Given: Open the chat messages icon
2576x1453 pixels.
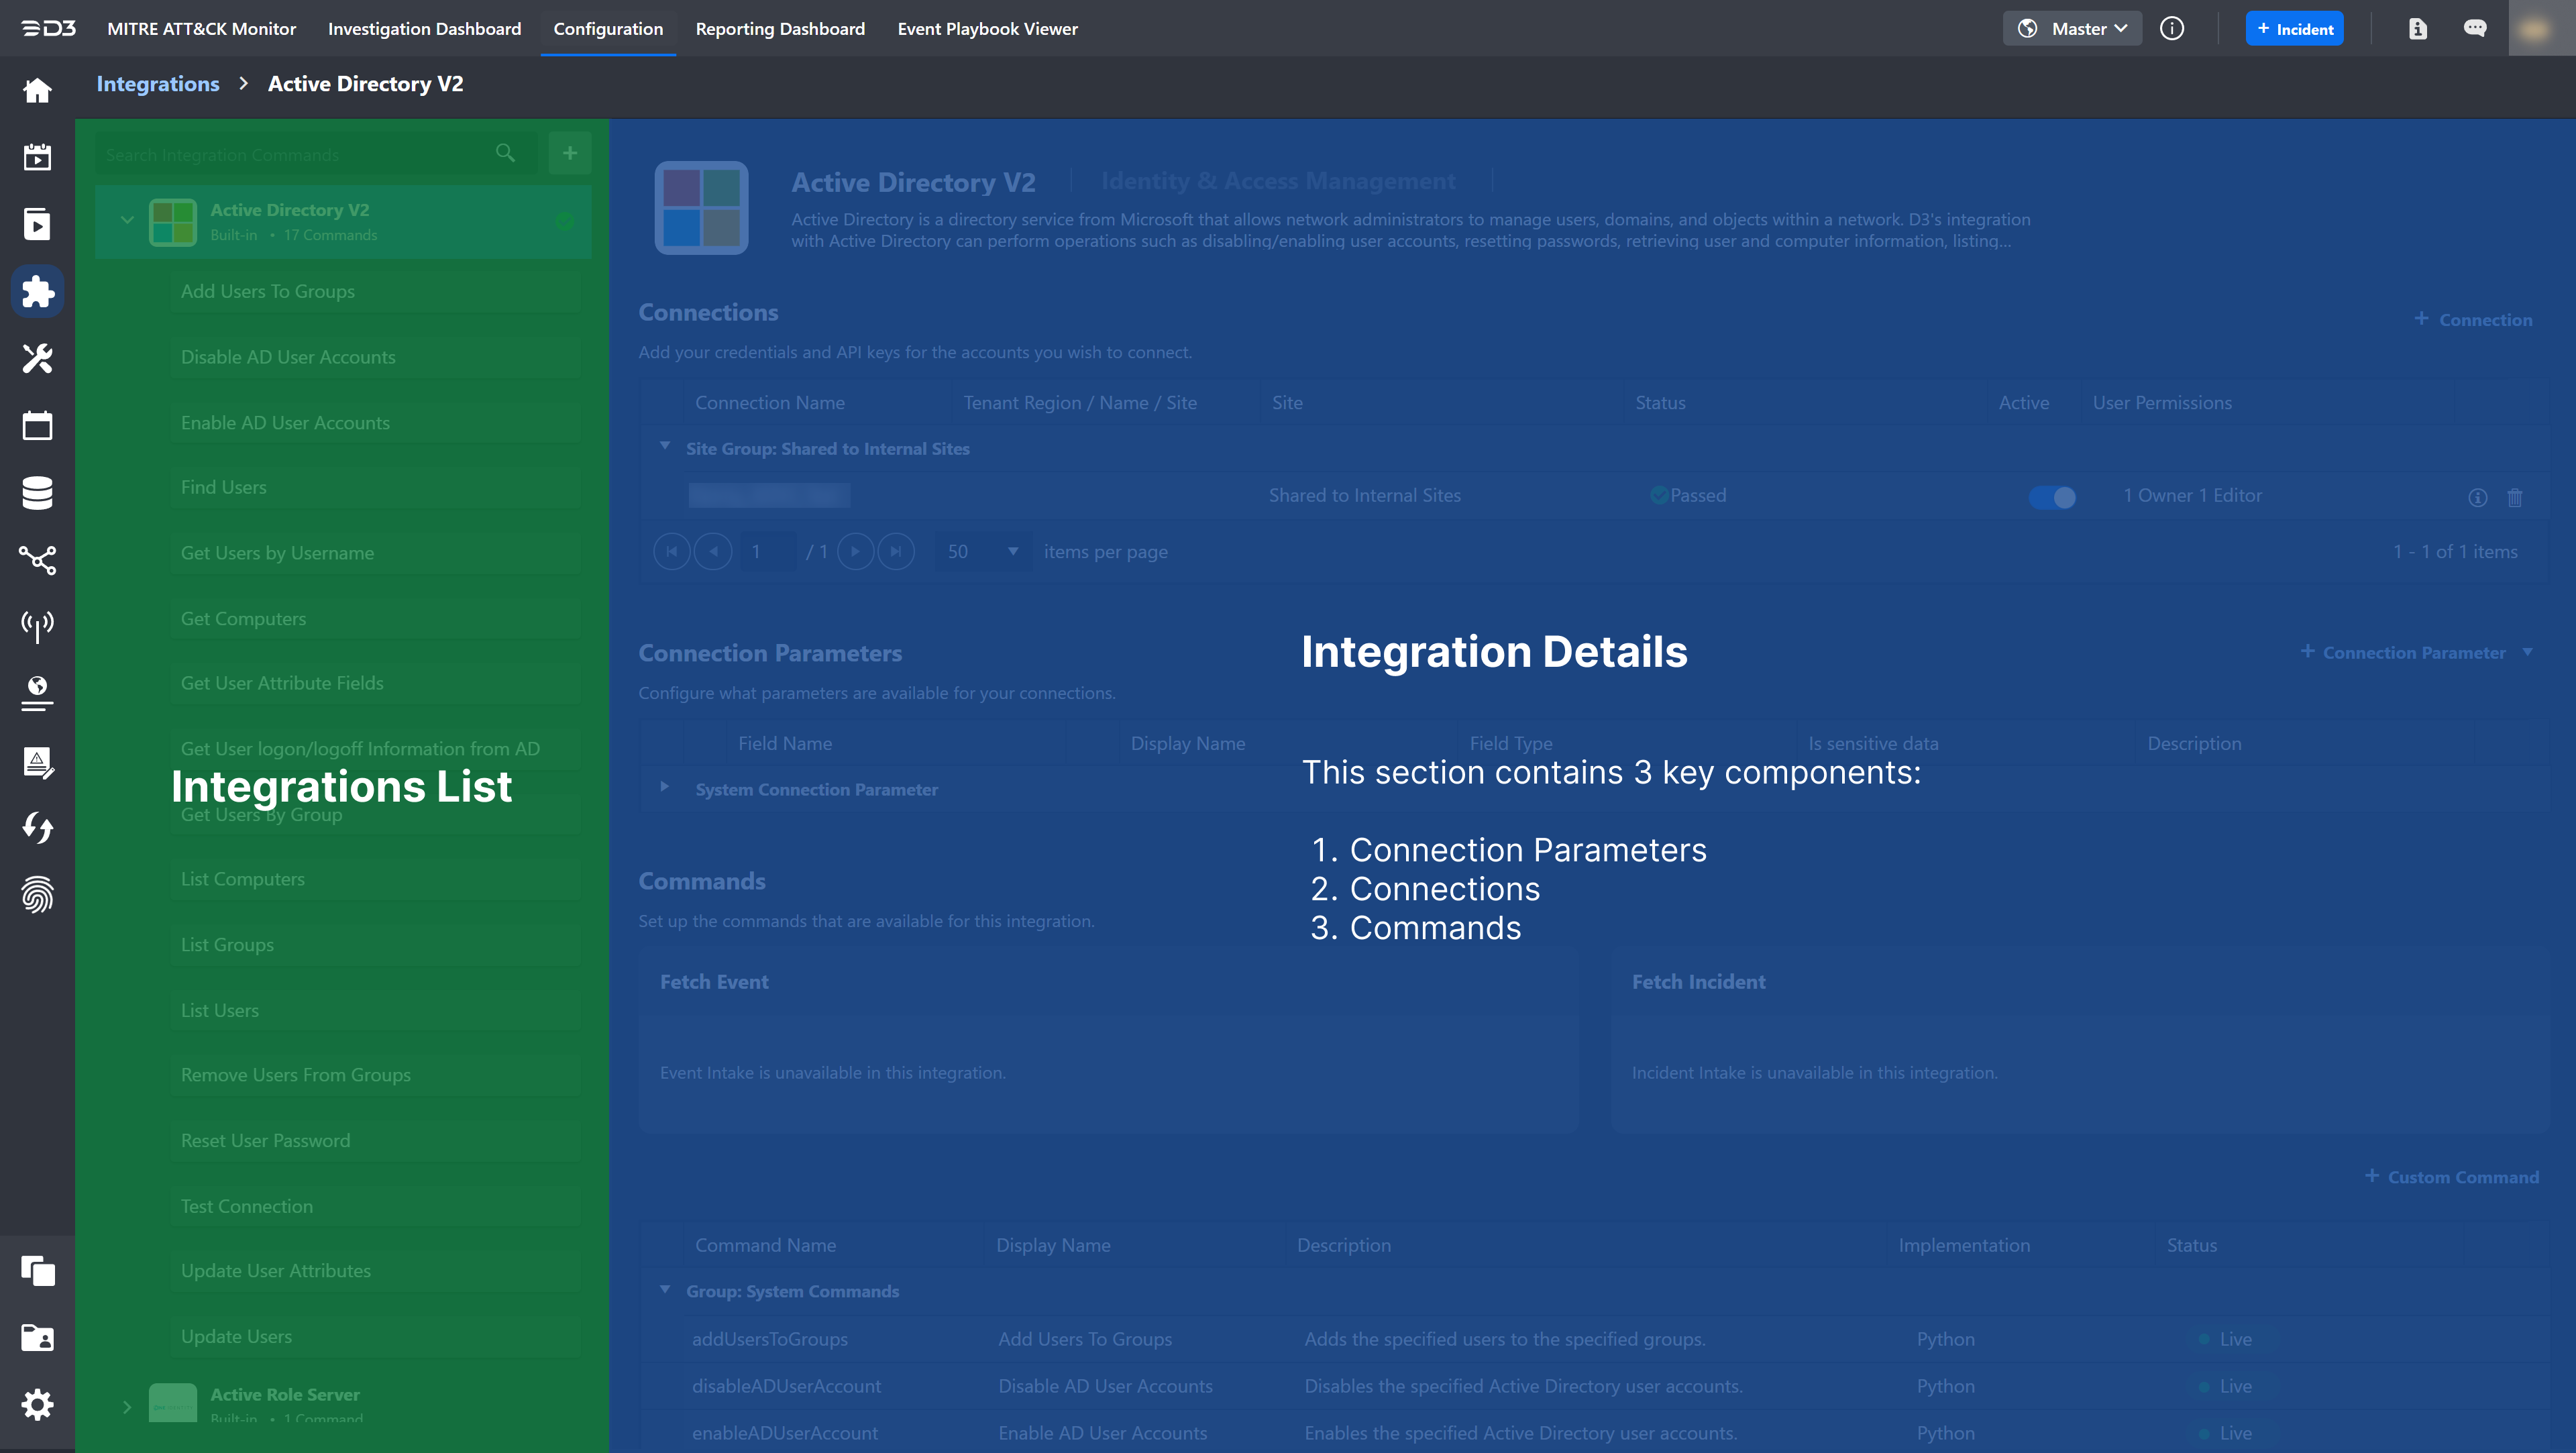Looking at the screenshot, I should click(2475, 29).
